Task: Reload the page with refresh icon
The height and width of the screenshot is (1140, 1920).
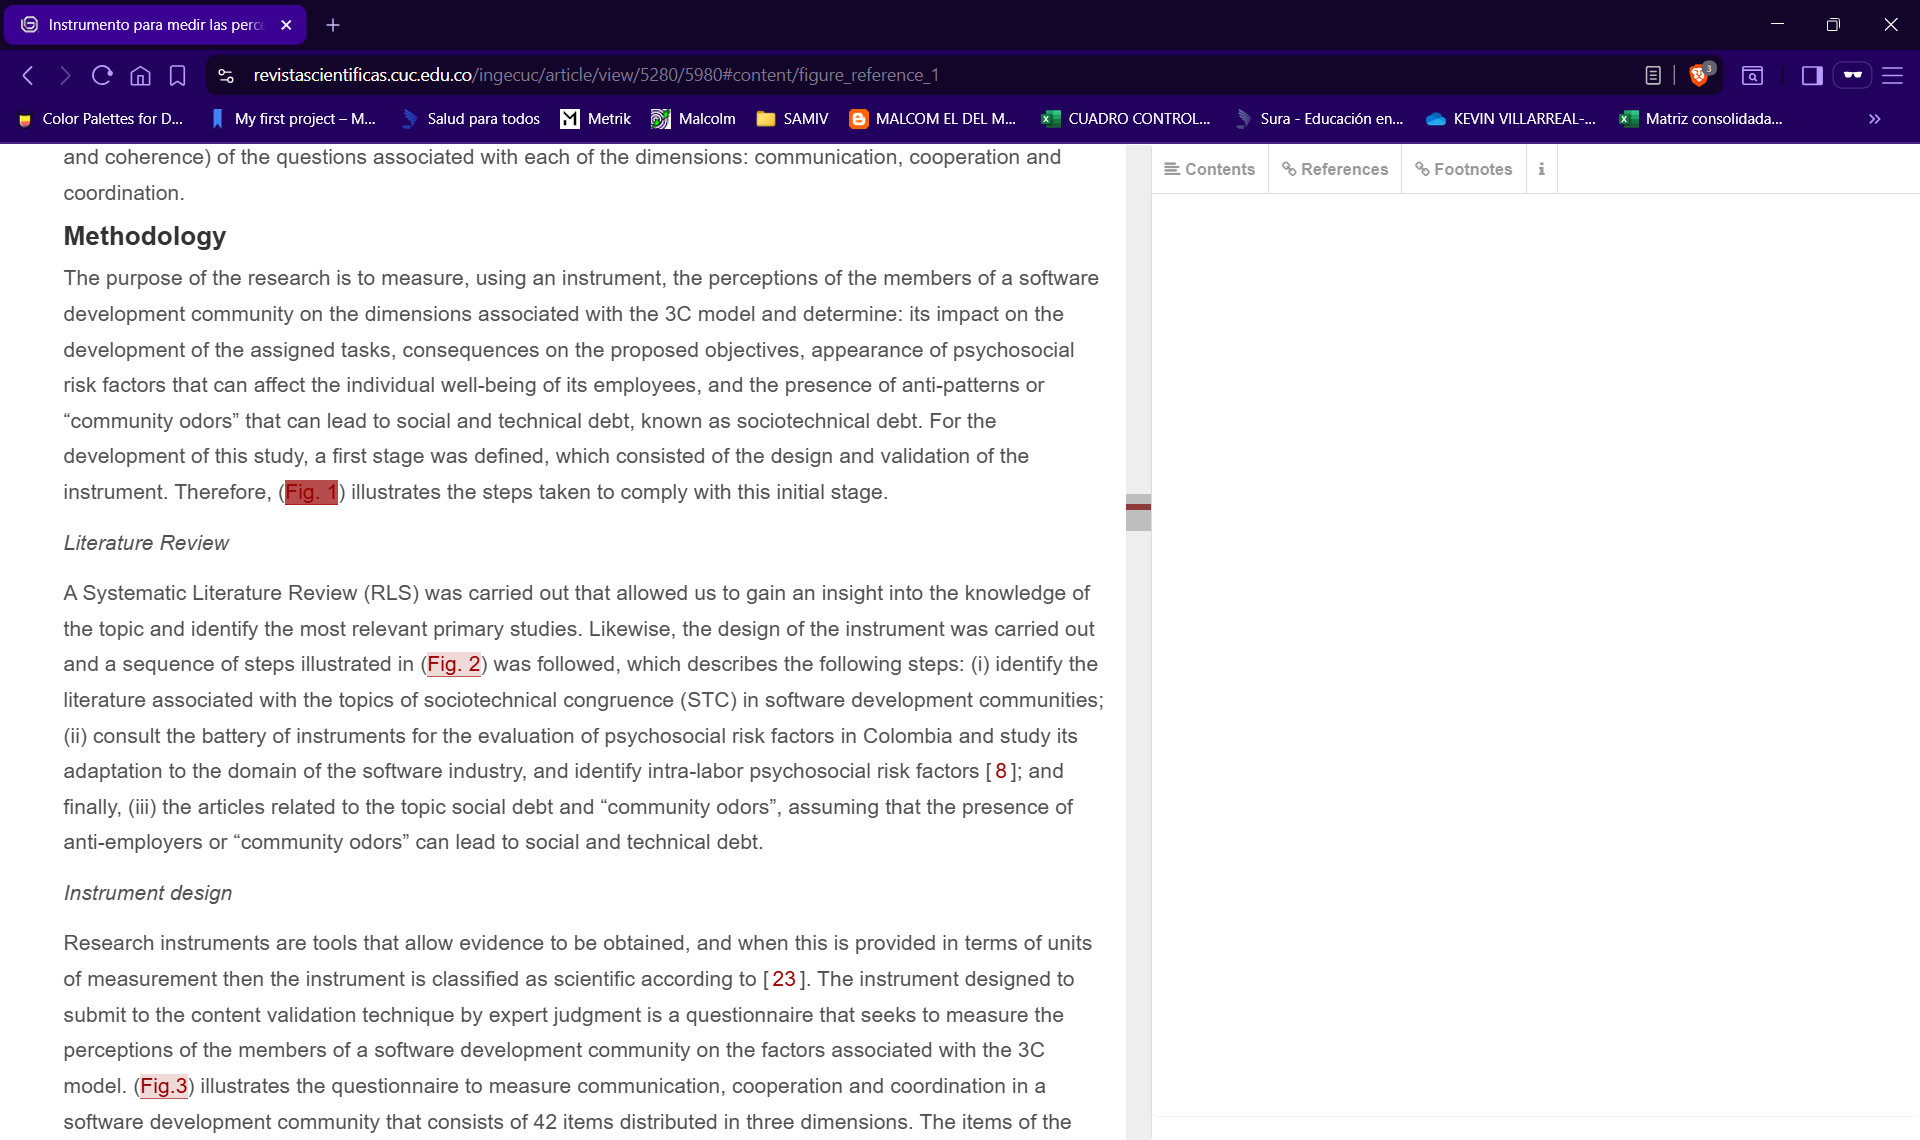Action: click(102, 75)
